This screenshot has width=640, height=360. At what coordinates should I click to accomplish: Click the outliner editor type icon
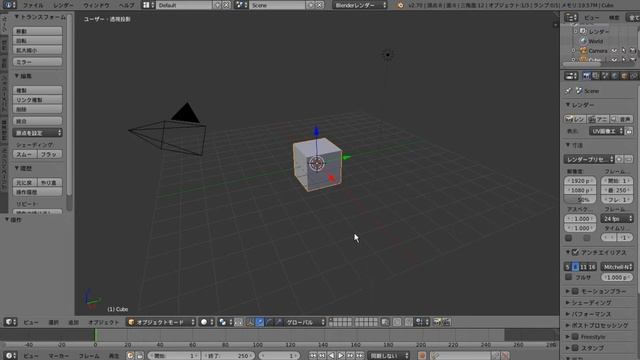coord(571,17)
